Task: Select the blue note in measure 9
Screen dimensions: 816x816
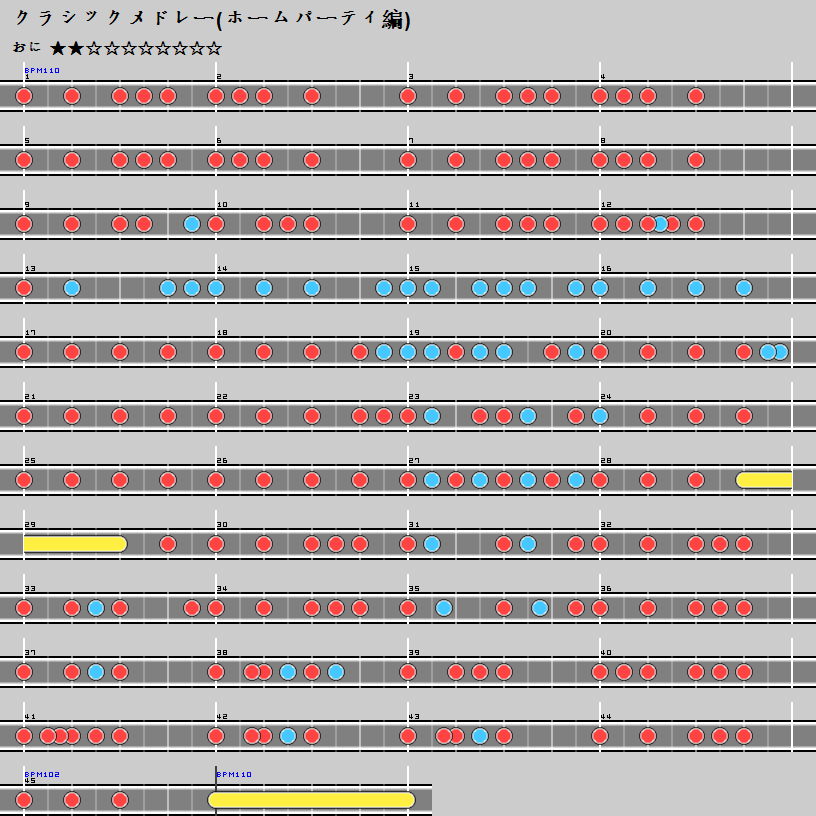Action: [192, 224]
